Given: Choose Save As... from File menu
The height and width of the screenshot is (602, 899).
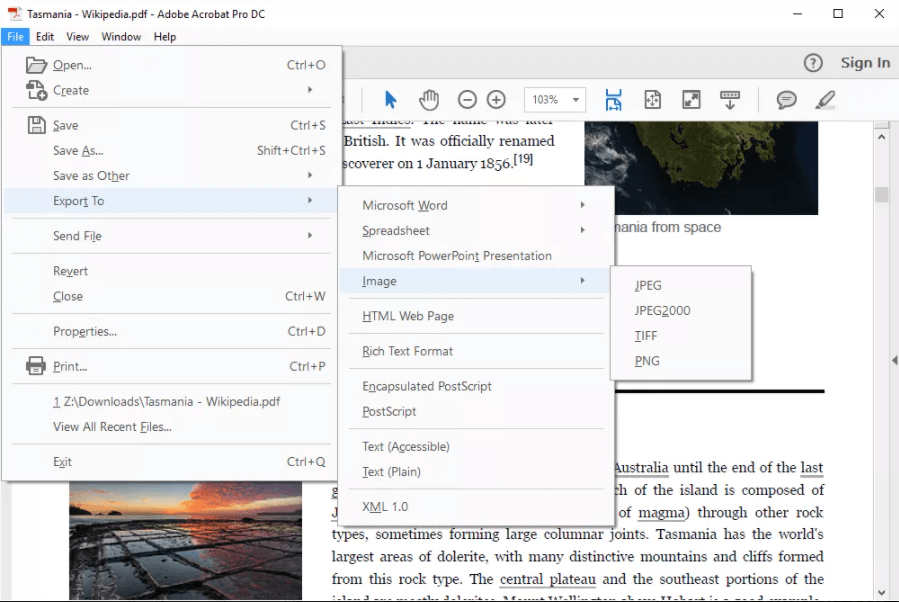Looking at the screenshot, I should pyautogui.click(x=170, y=150).
